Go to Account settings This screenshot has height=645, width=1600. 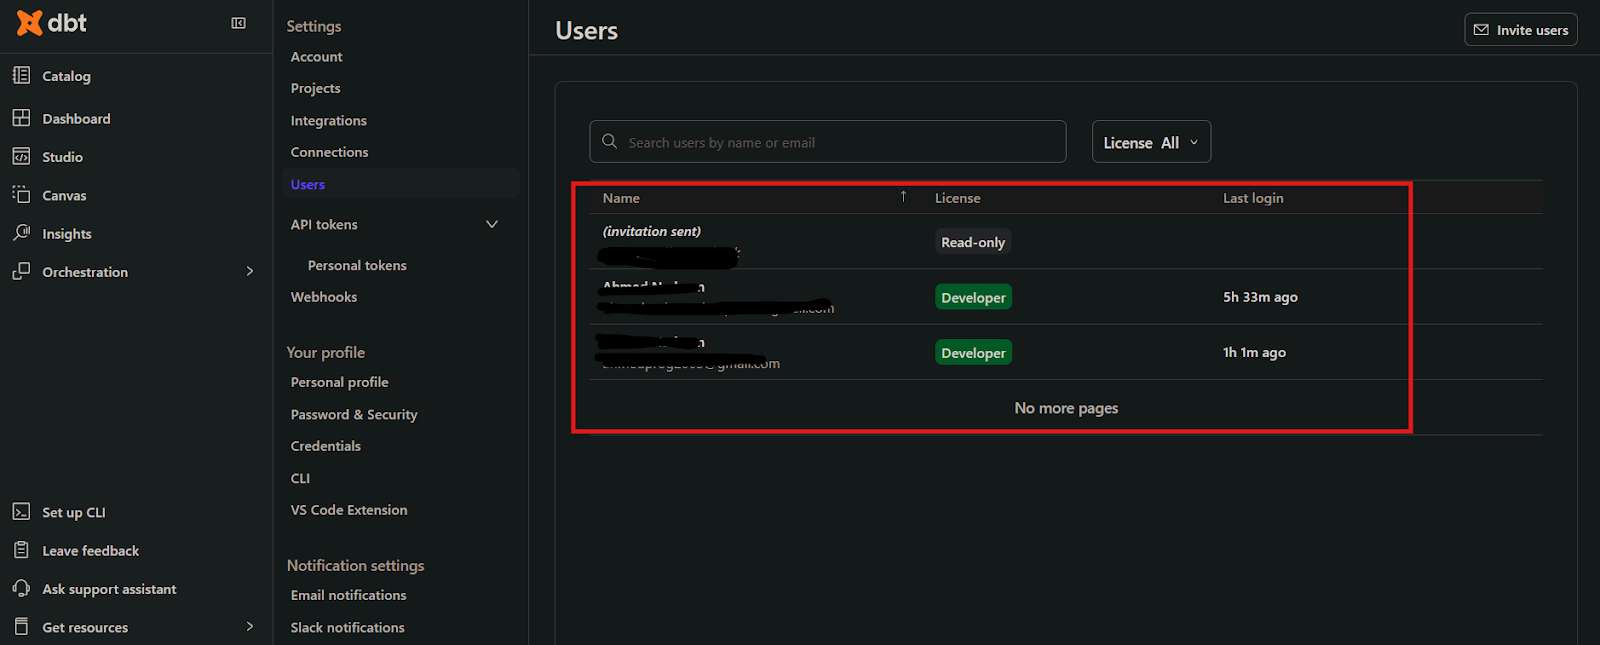tap(316, 57)
